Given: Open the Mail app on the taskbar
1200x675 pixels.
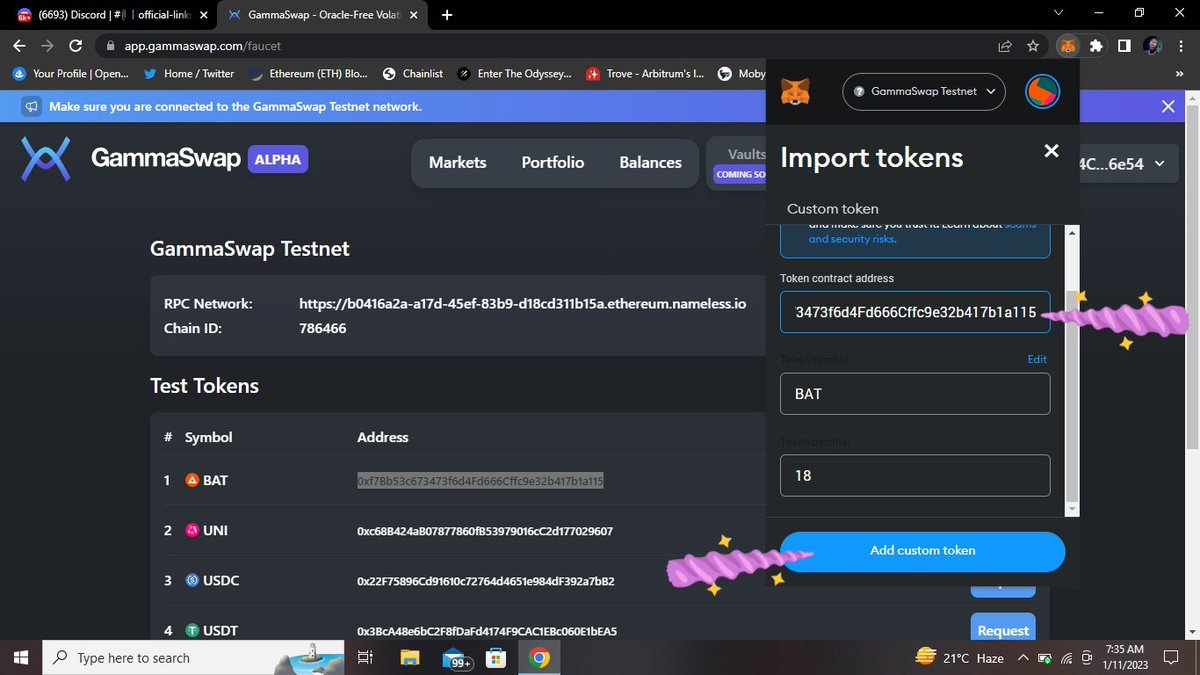Looking at the screenshot, I should pyautogui.click(x=455, y=658).
